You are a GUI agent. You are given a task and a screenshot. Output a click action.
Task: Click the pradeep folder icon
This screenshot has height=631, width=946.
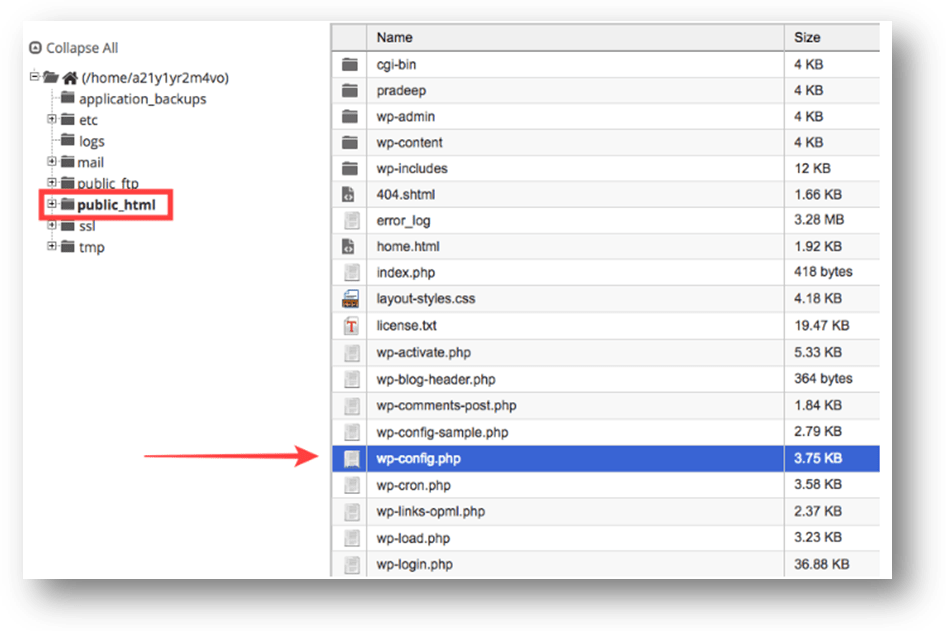(350, 90)
